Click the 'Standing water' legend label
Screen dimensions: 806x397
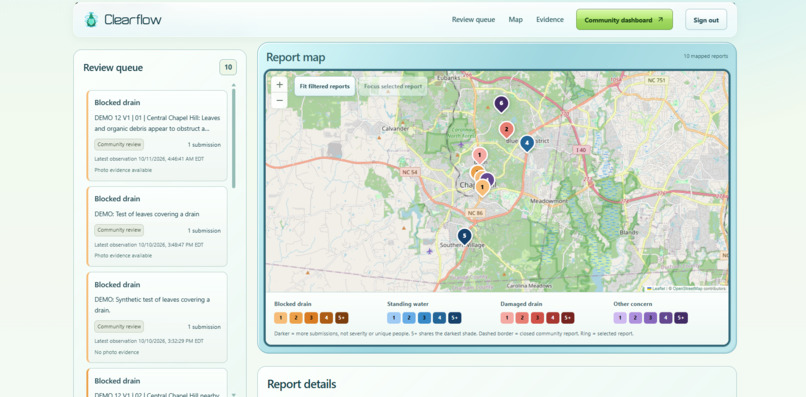408,304
